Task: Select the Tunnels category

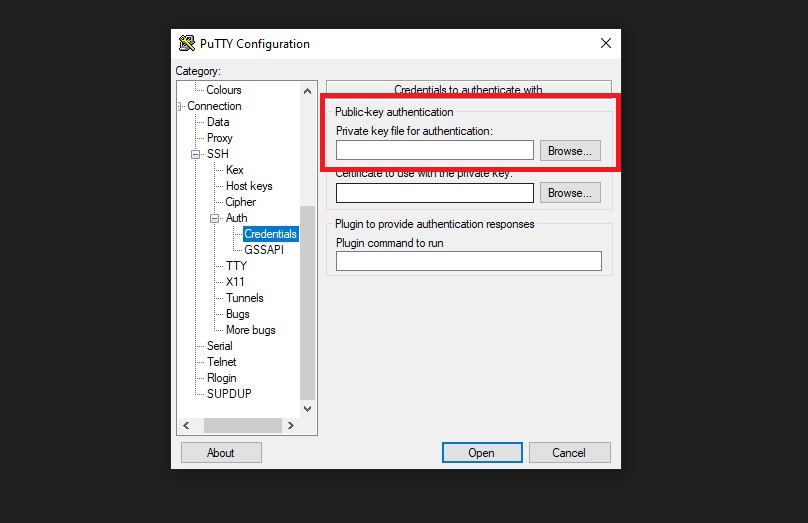Action: 244,298
